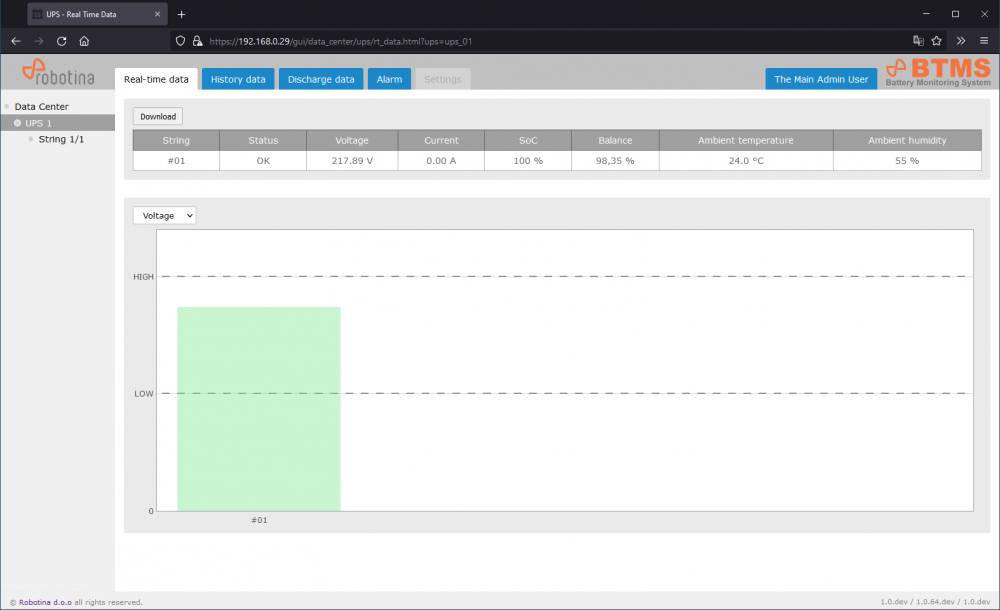Click the green #01 voltage bar
This screenshot has height=610, width=1000.
259,409
